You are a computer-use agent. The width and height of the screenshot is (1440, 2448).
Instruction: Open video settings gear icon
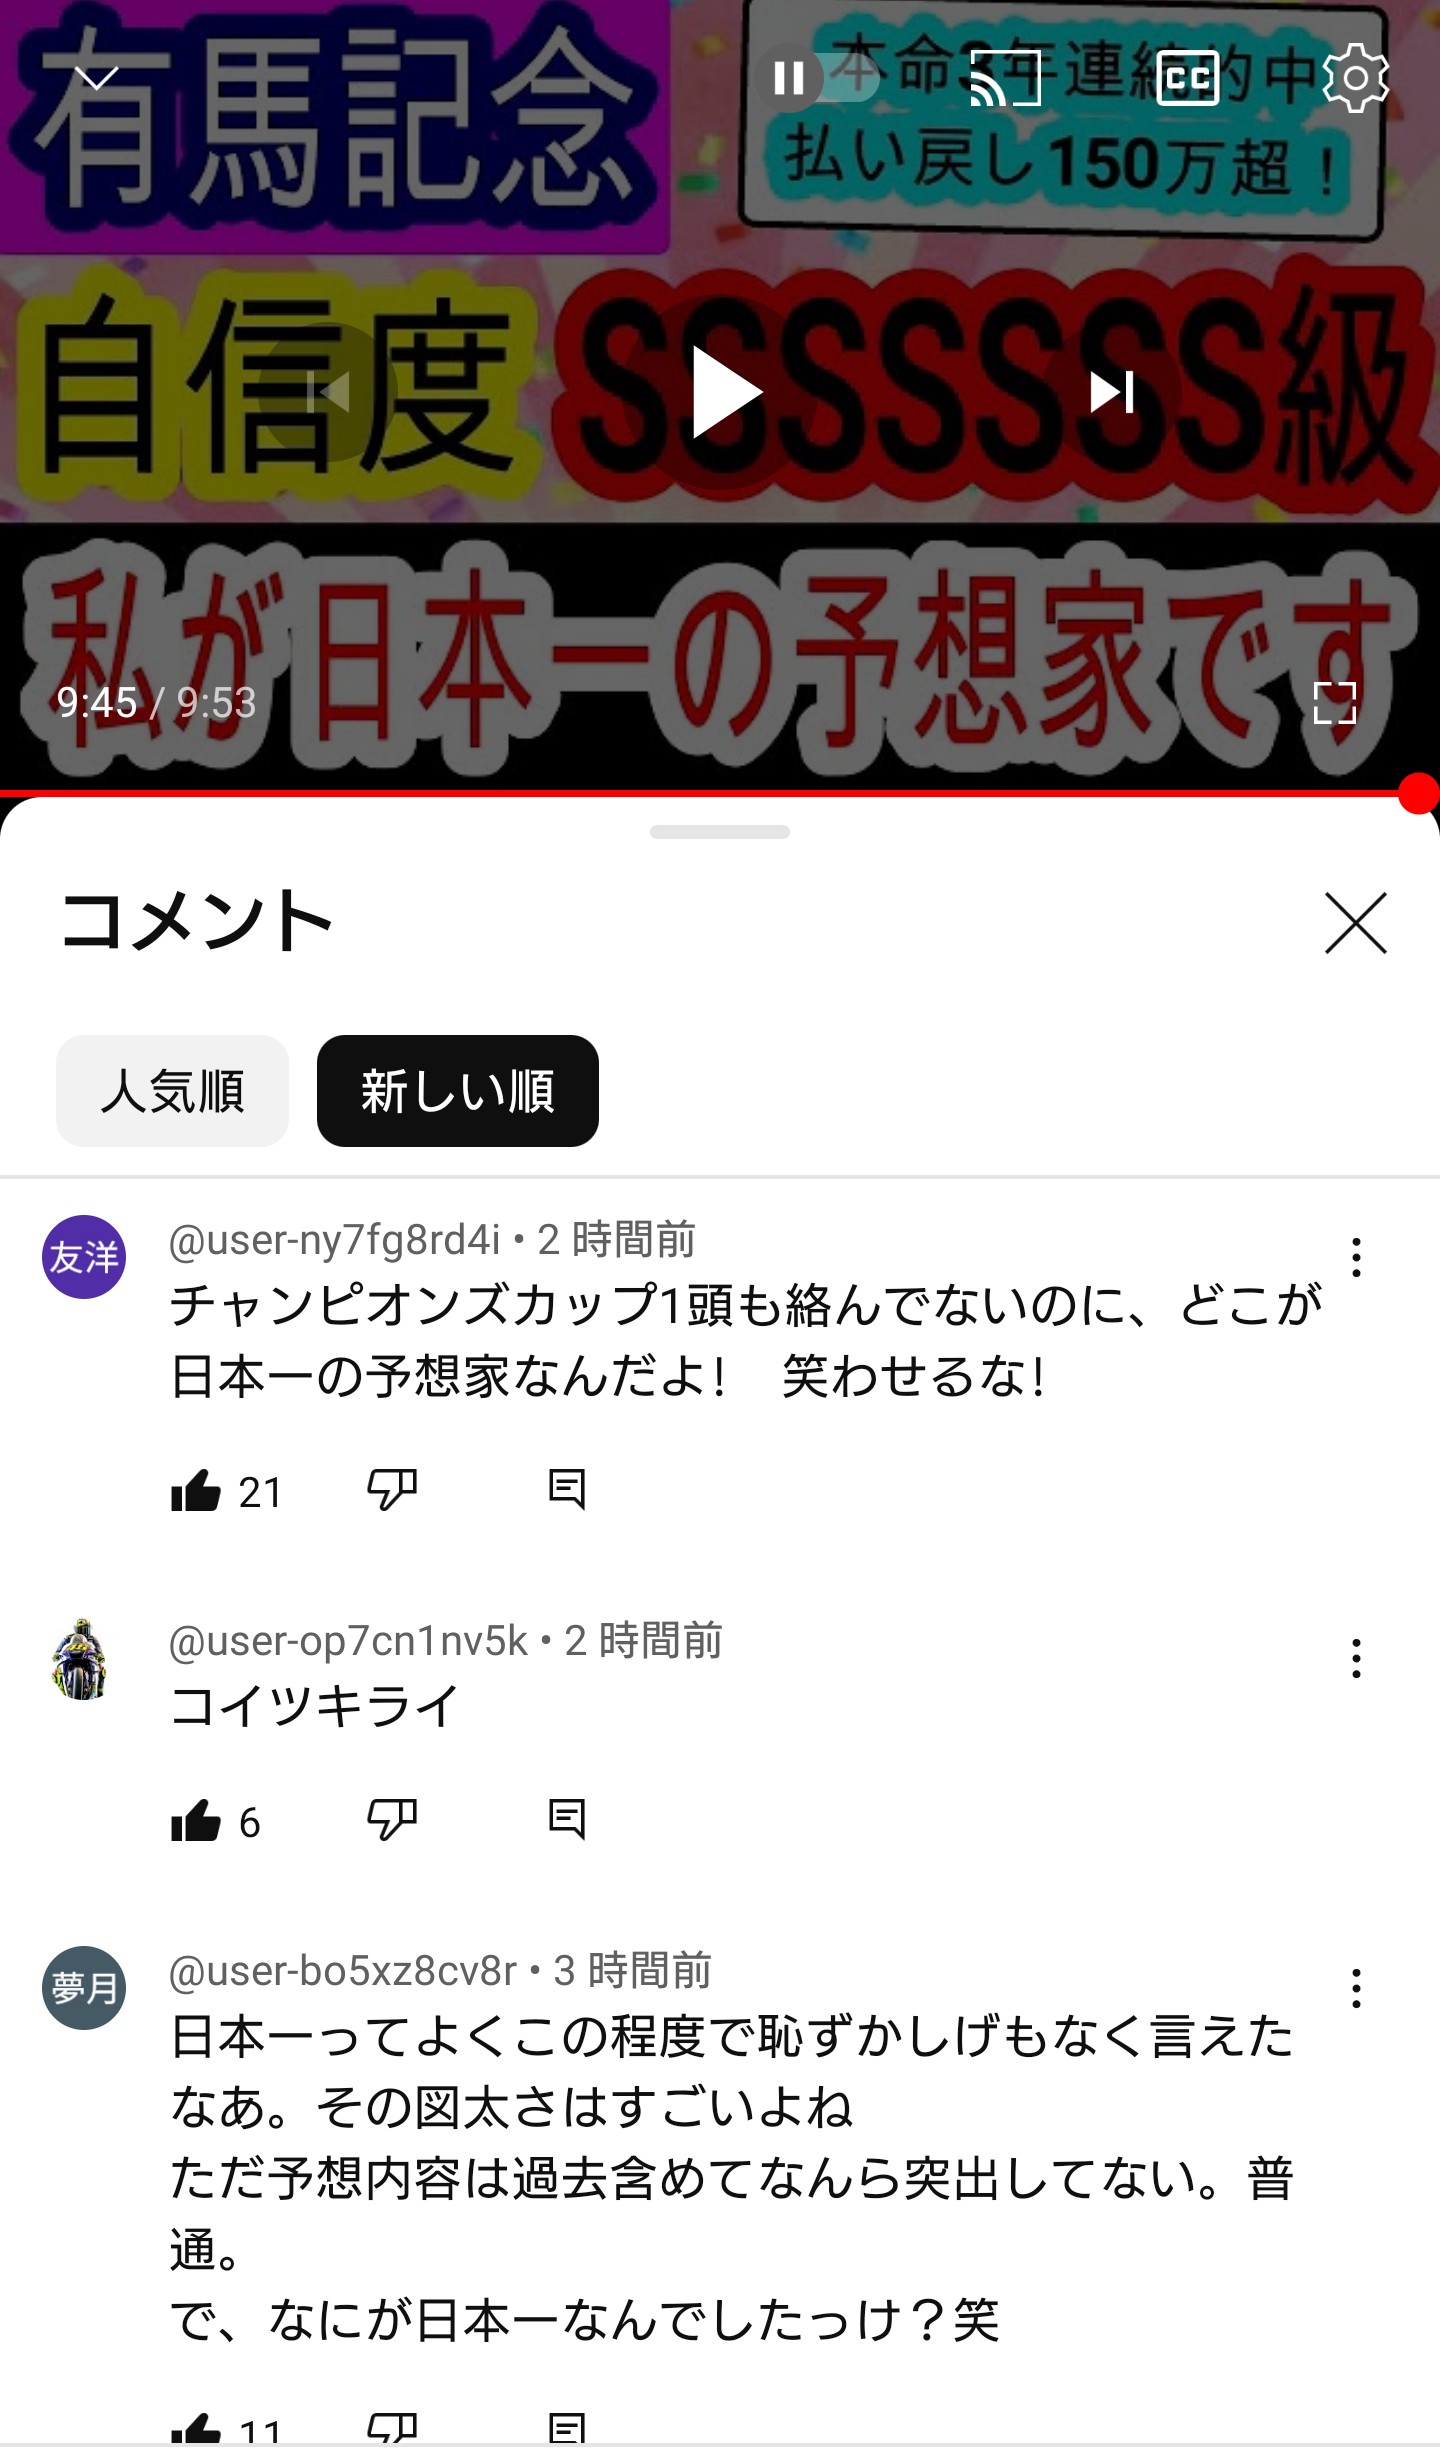pos(1355,77)
